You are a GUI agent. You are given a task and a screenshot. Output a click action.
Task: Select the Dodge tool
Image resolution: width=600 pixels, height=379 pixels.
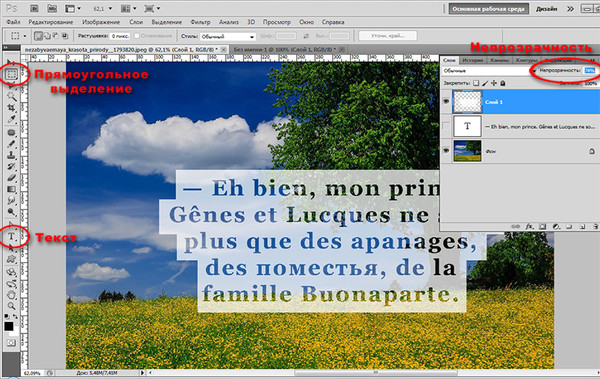click(11, 212)
